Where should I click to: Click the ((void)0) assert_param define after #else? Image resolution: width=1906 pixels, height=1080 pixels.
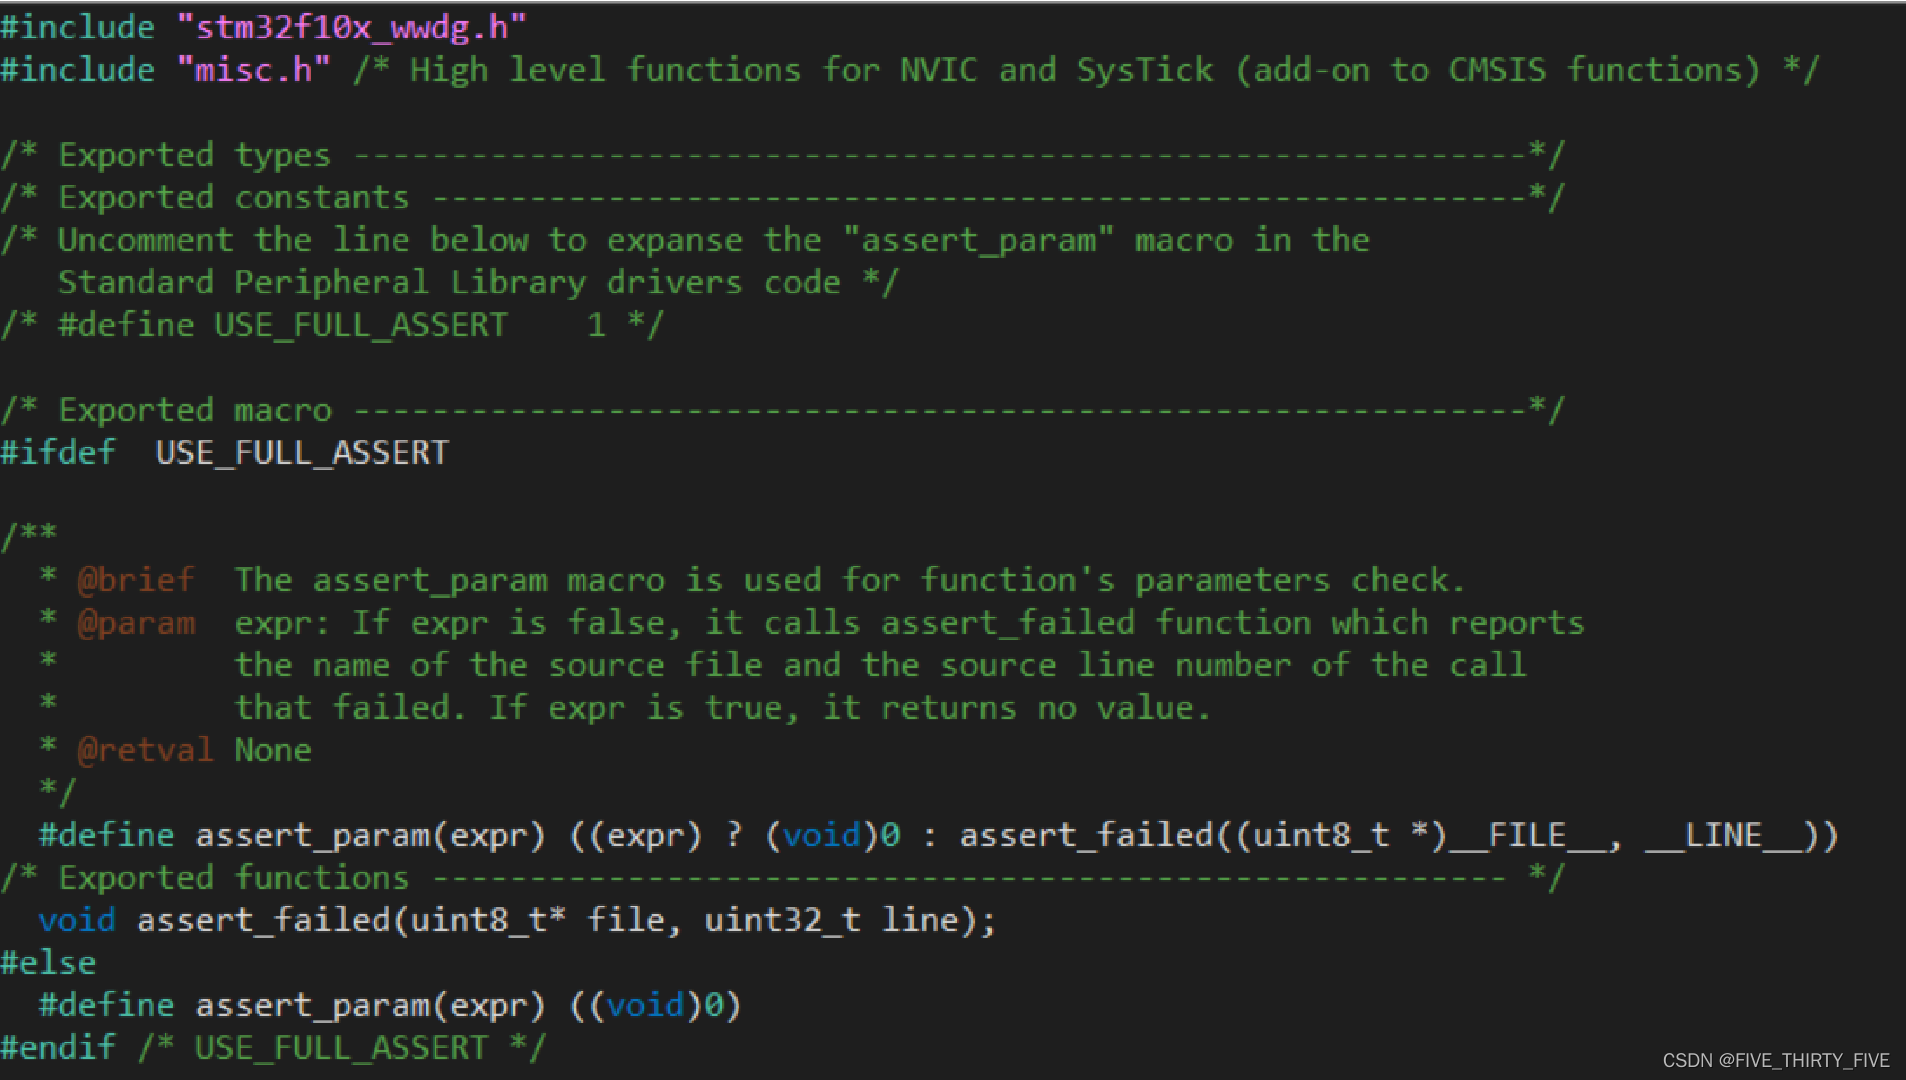pyautogui.click(x=390, y=1005)
